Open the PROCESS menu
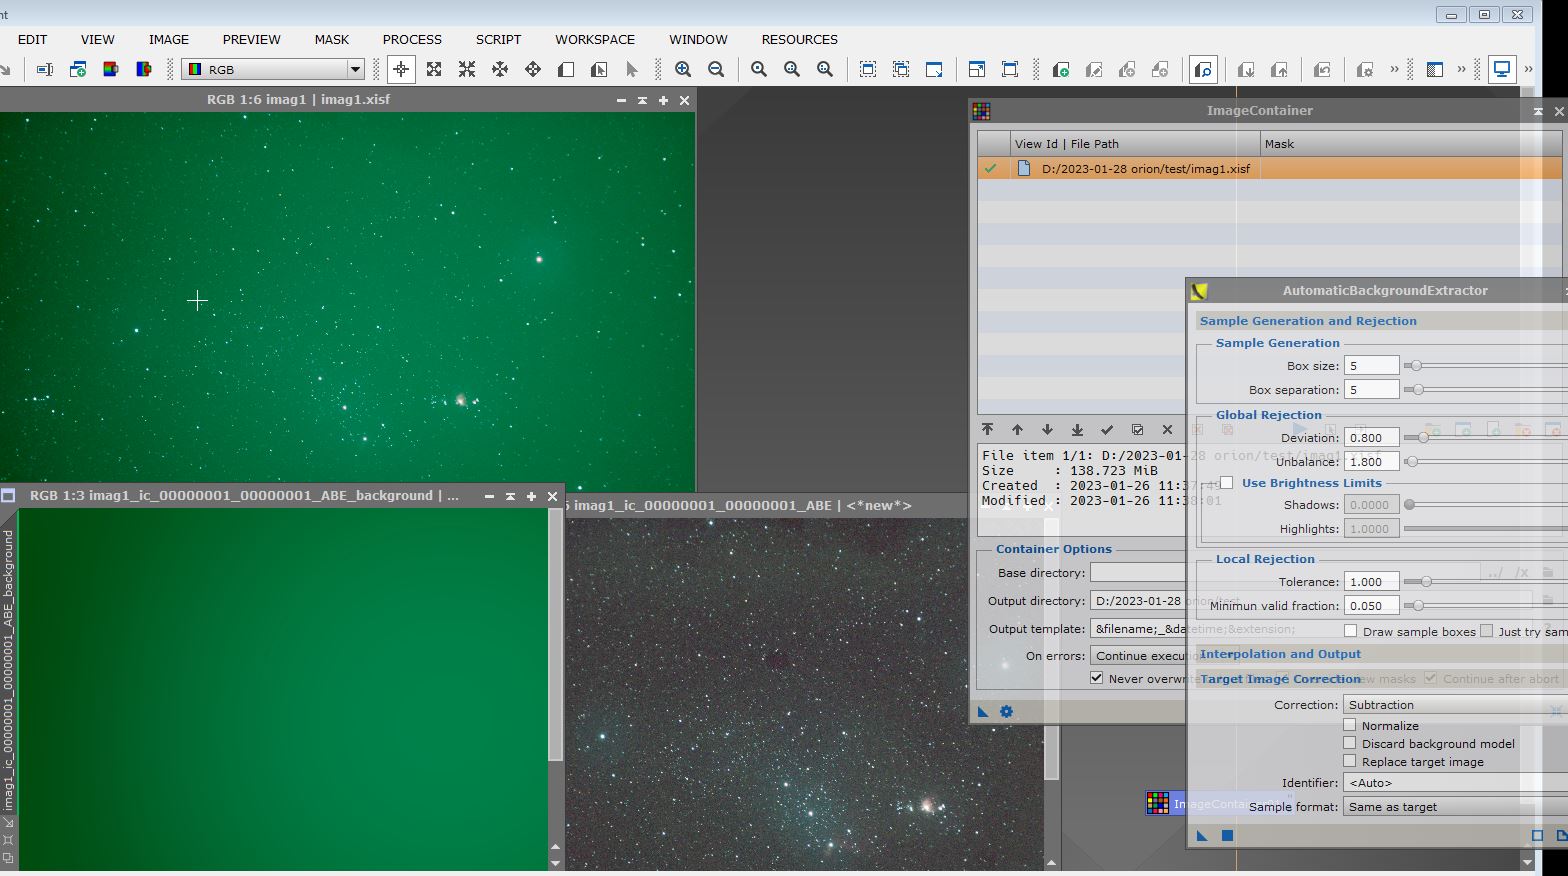This screenshot has height=876, width=1568. [x=411, y=39]
